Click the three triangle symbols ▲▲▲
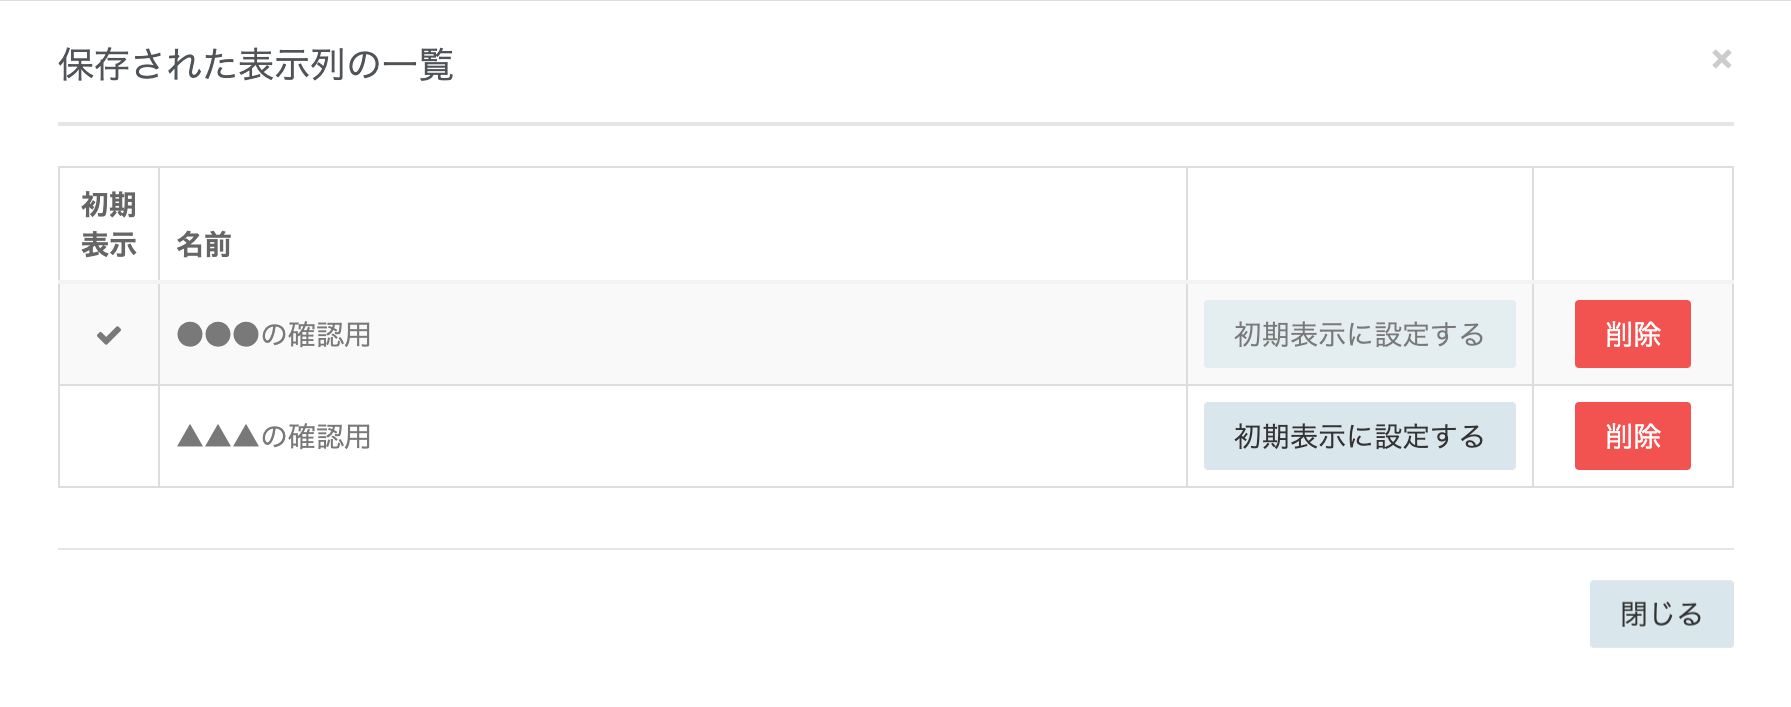The image size is (1791, 707). (218, 437)
